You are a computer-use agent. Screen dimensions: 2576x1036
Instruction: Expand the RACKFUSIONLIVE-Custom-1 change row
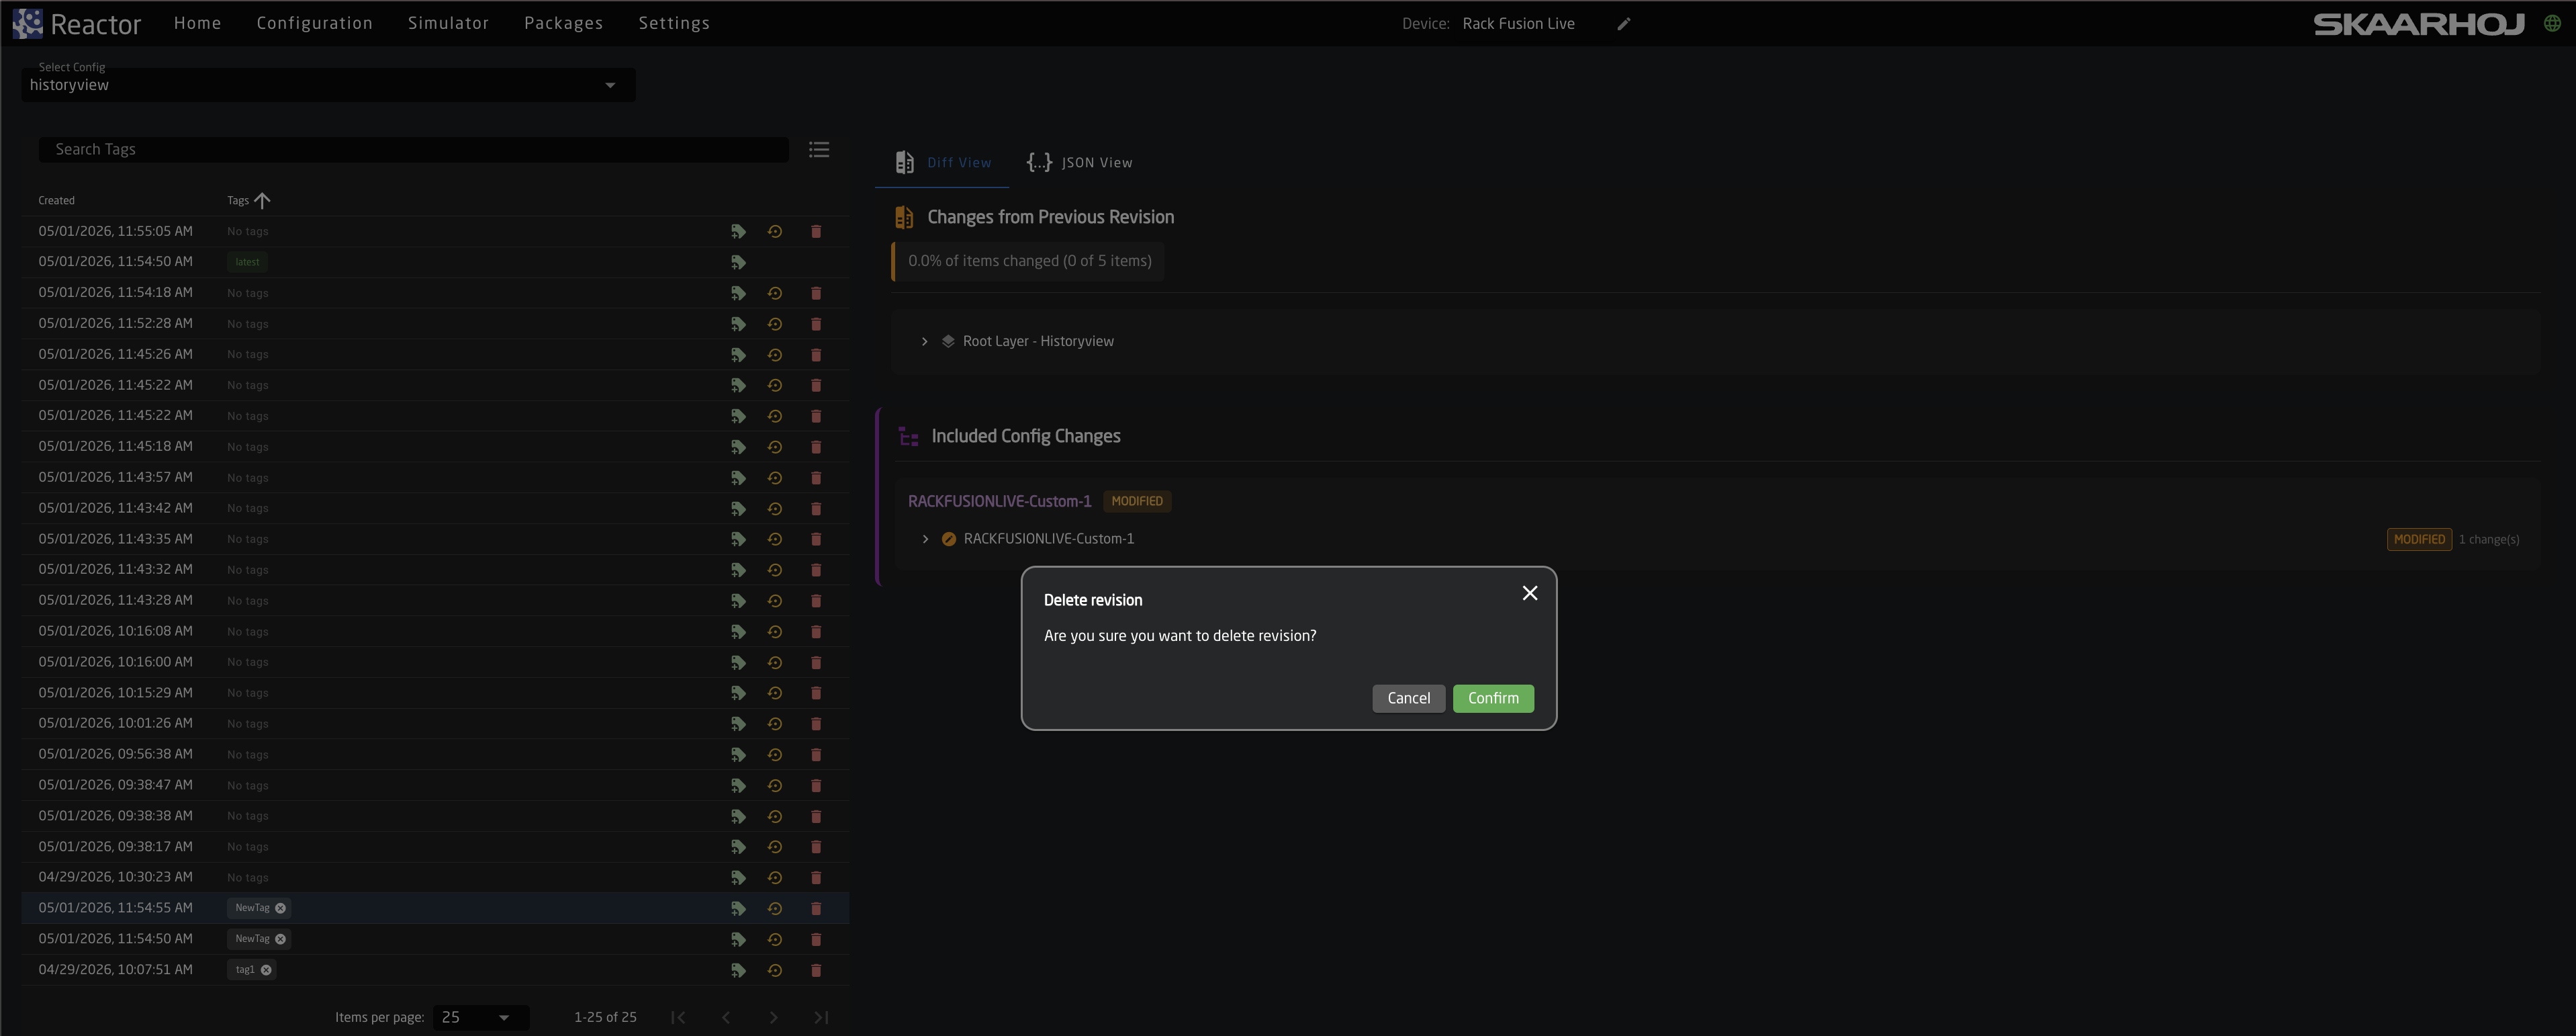925,539
